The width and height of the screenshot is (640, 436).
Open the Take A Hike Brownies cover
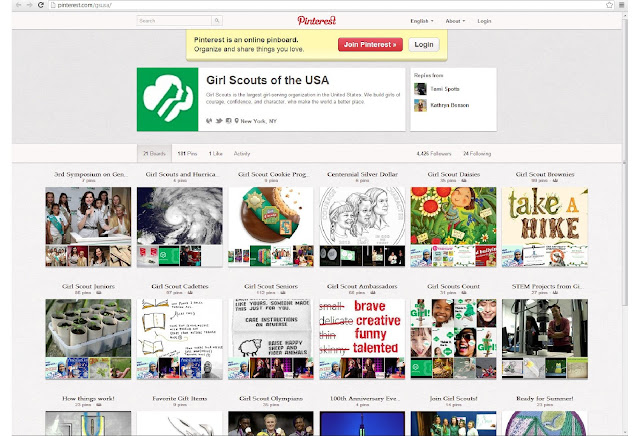coord(545,216)
